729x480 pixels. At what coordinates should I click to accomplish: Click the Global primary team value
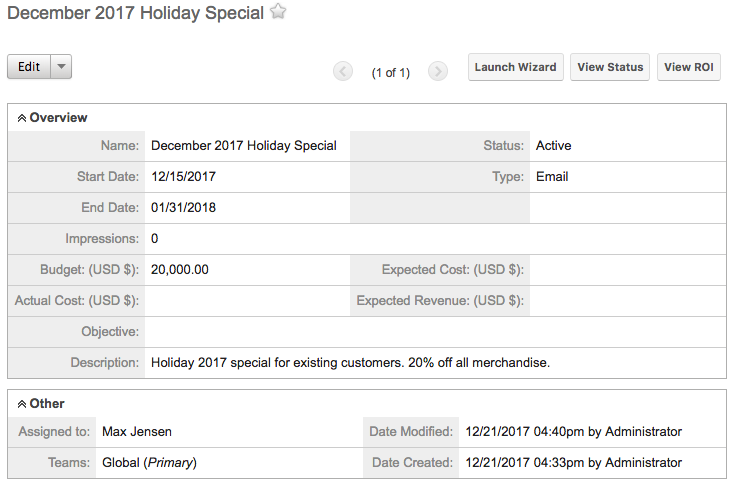(149, 463)
